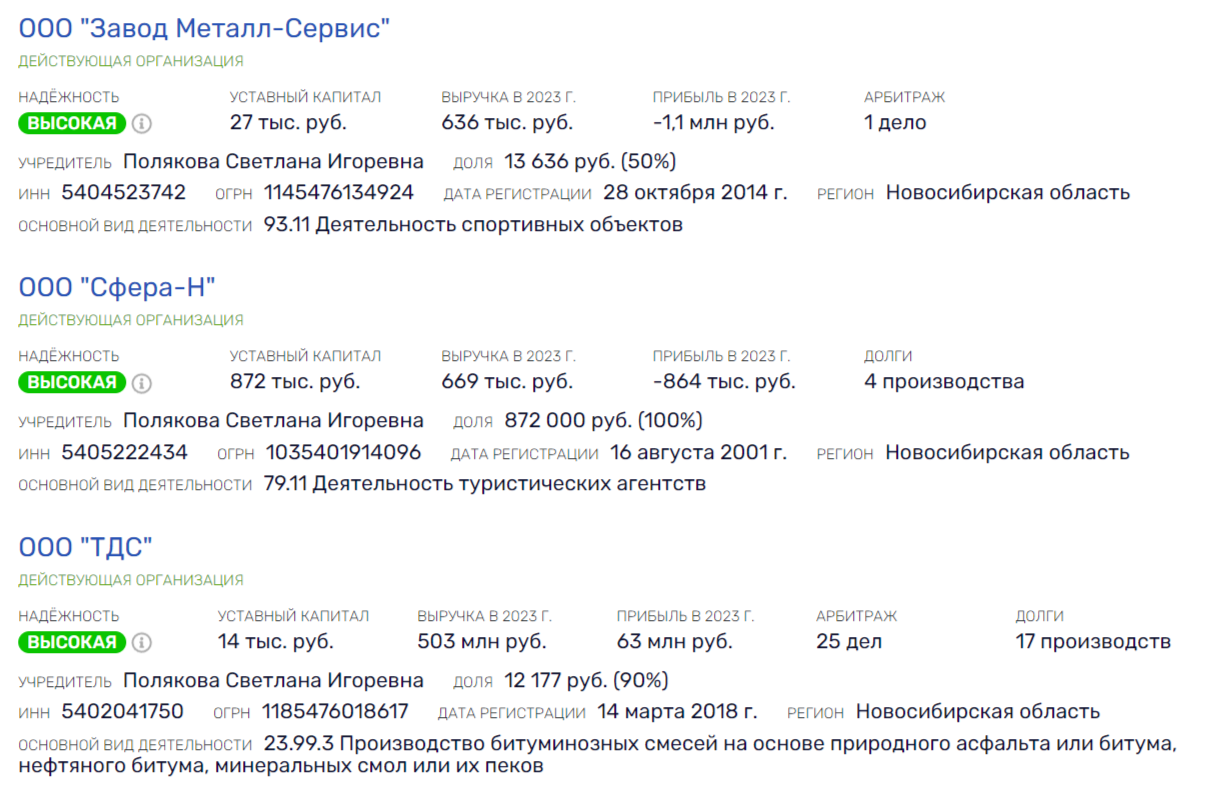Viewport: 1208px width, 797px height.
Task: Click "17 производств" debts value
Action: coord(1093,642)
